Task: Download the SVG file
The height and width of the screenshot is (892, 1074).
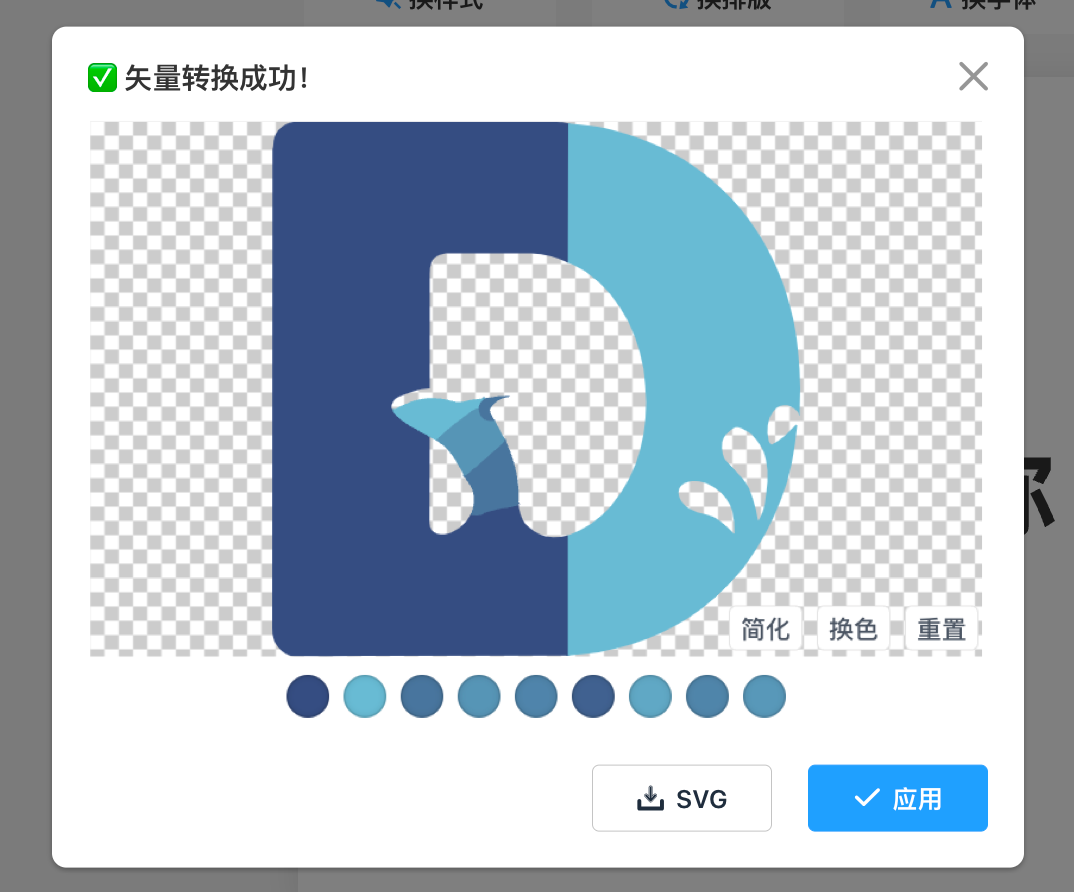Action: click(x=682, y=798)
